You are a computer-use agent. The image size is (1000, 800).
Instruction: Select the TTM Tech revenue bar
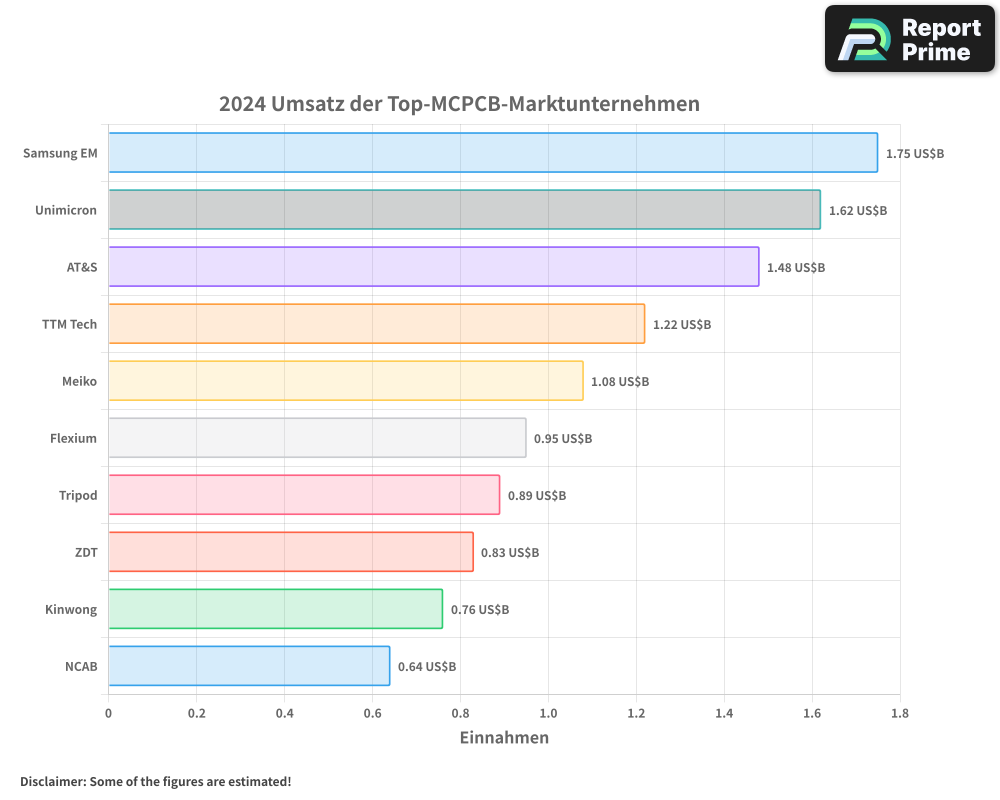375,324
